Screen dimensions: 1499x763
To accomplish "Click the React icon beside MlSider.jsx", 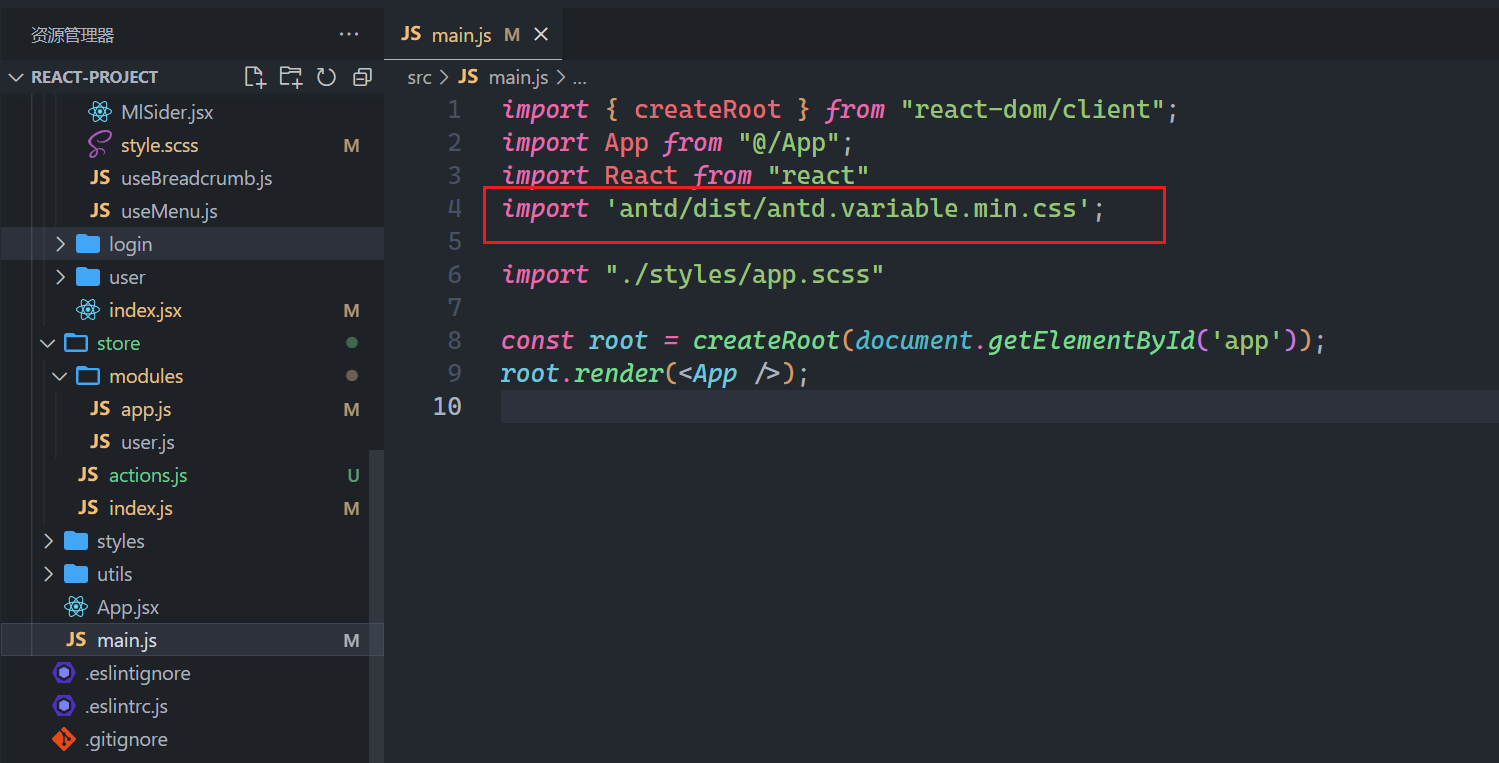I will coord(99,112).
